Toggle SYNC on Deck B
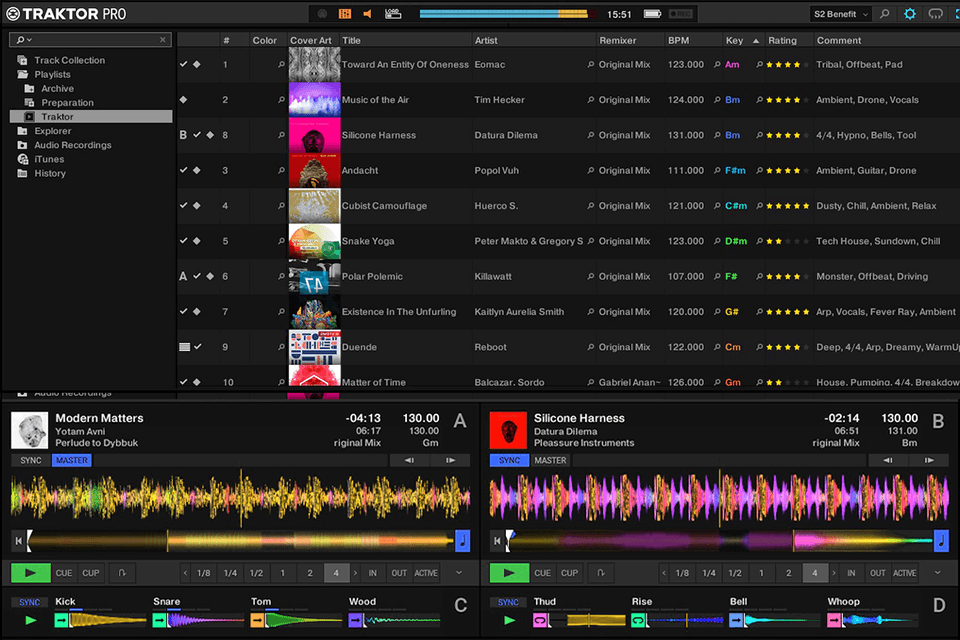Viewport: 960px width, 640px height. pos(509,460)
